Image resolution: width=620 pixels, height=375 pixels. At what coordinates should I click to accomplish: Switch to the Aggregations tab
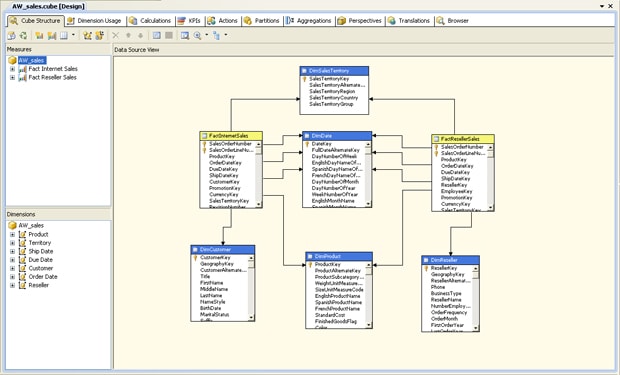(x=309, y=21)
